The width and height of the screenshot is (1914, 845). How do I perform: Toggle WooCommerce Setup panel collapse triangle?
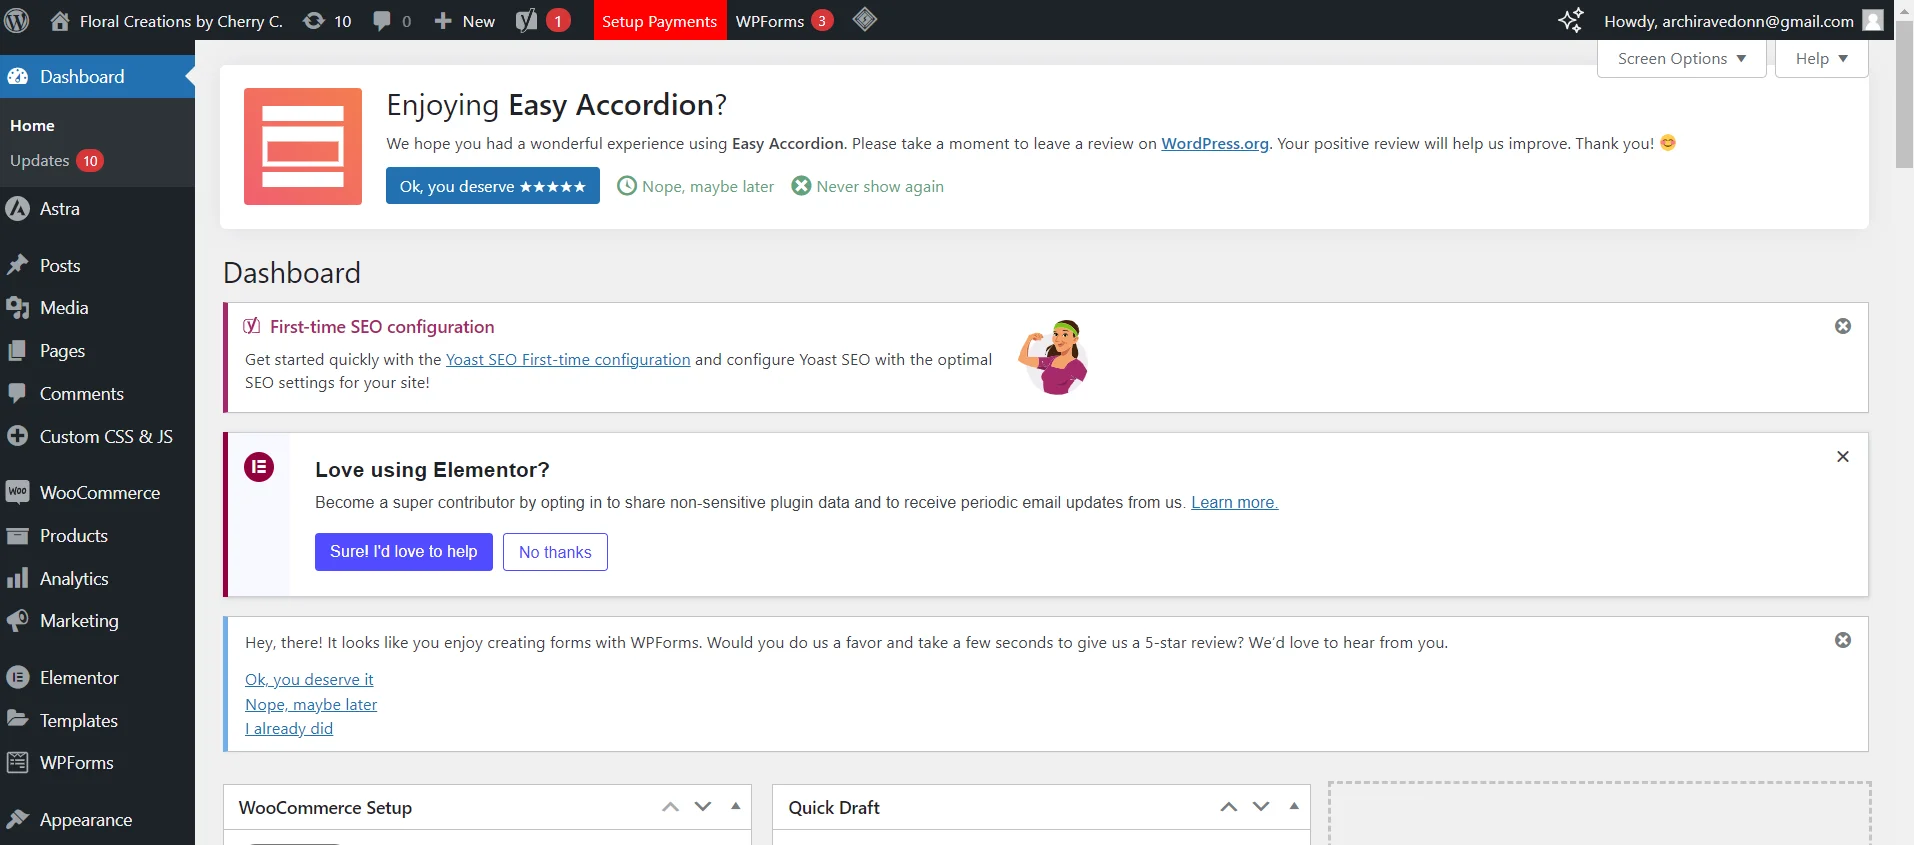coord(736,806)
